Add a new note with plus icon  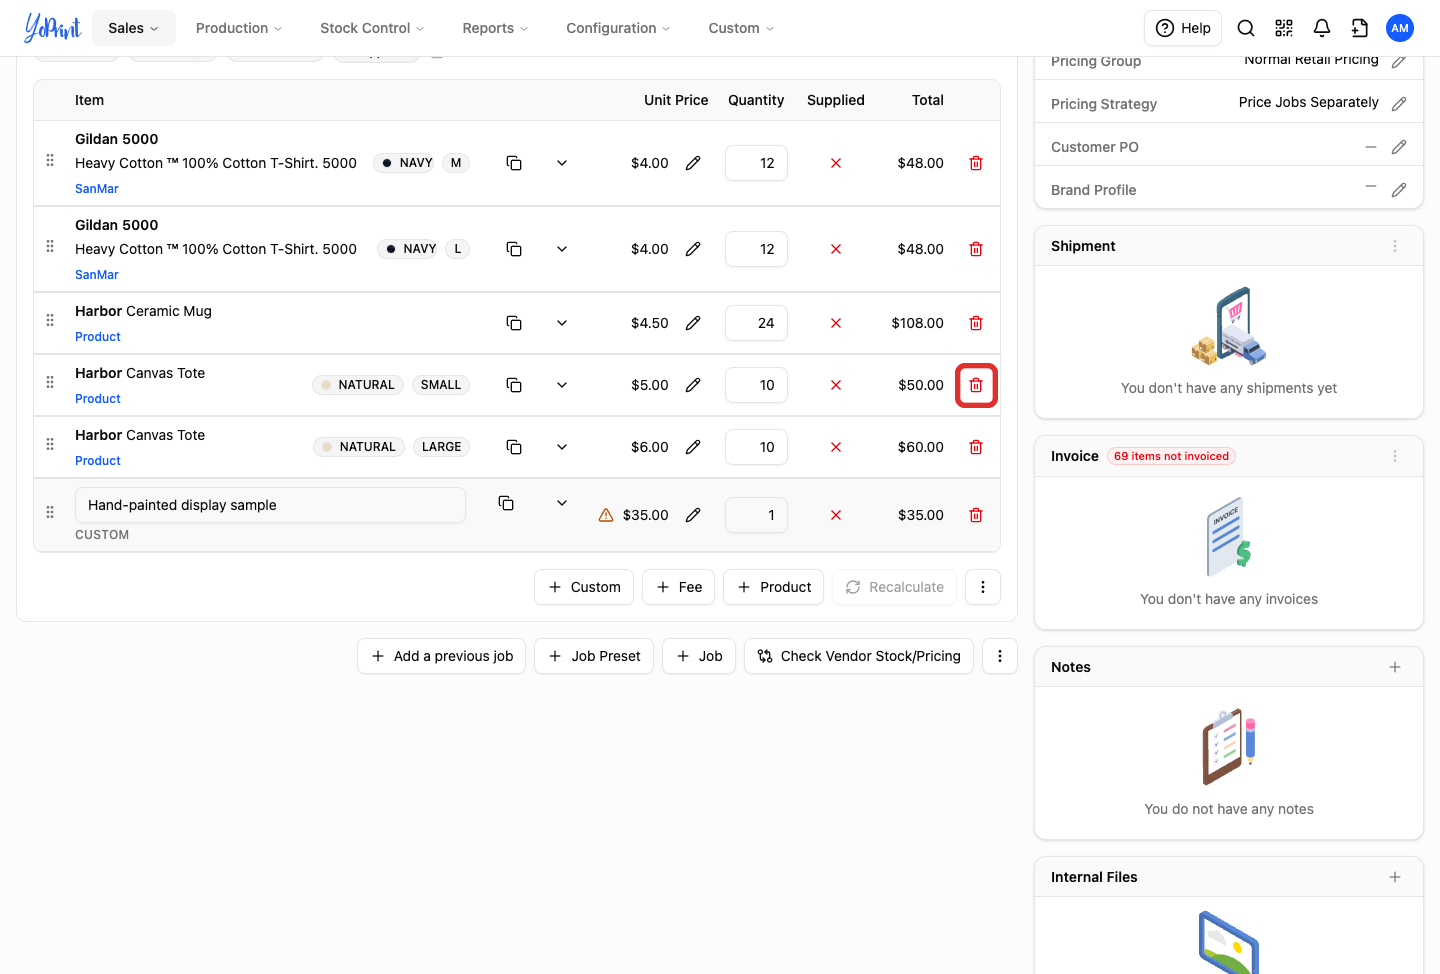tap(1395, 667)
